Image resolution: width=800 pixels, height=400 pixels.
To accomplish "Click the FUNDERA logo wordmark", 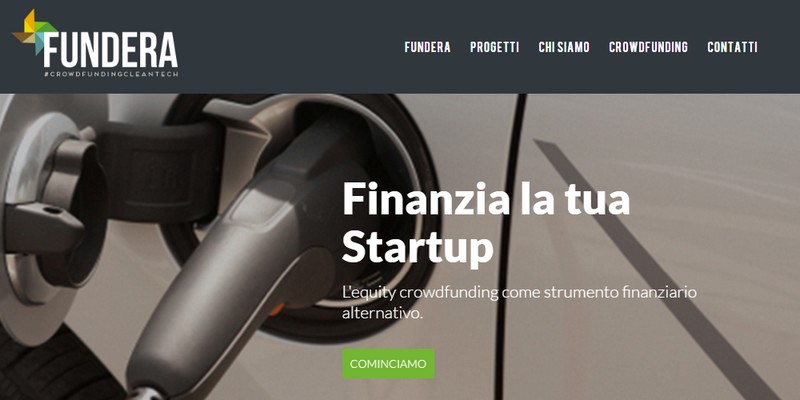I will (x=111, y=50).
